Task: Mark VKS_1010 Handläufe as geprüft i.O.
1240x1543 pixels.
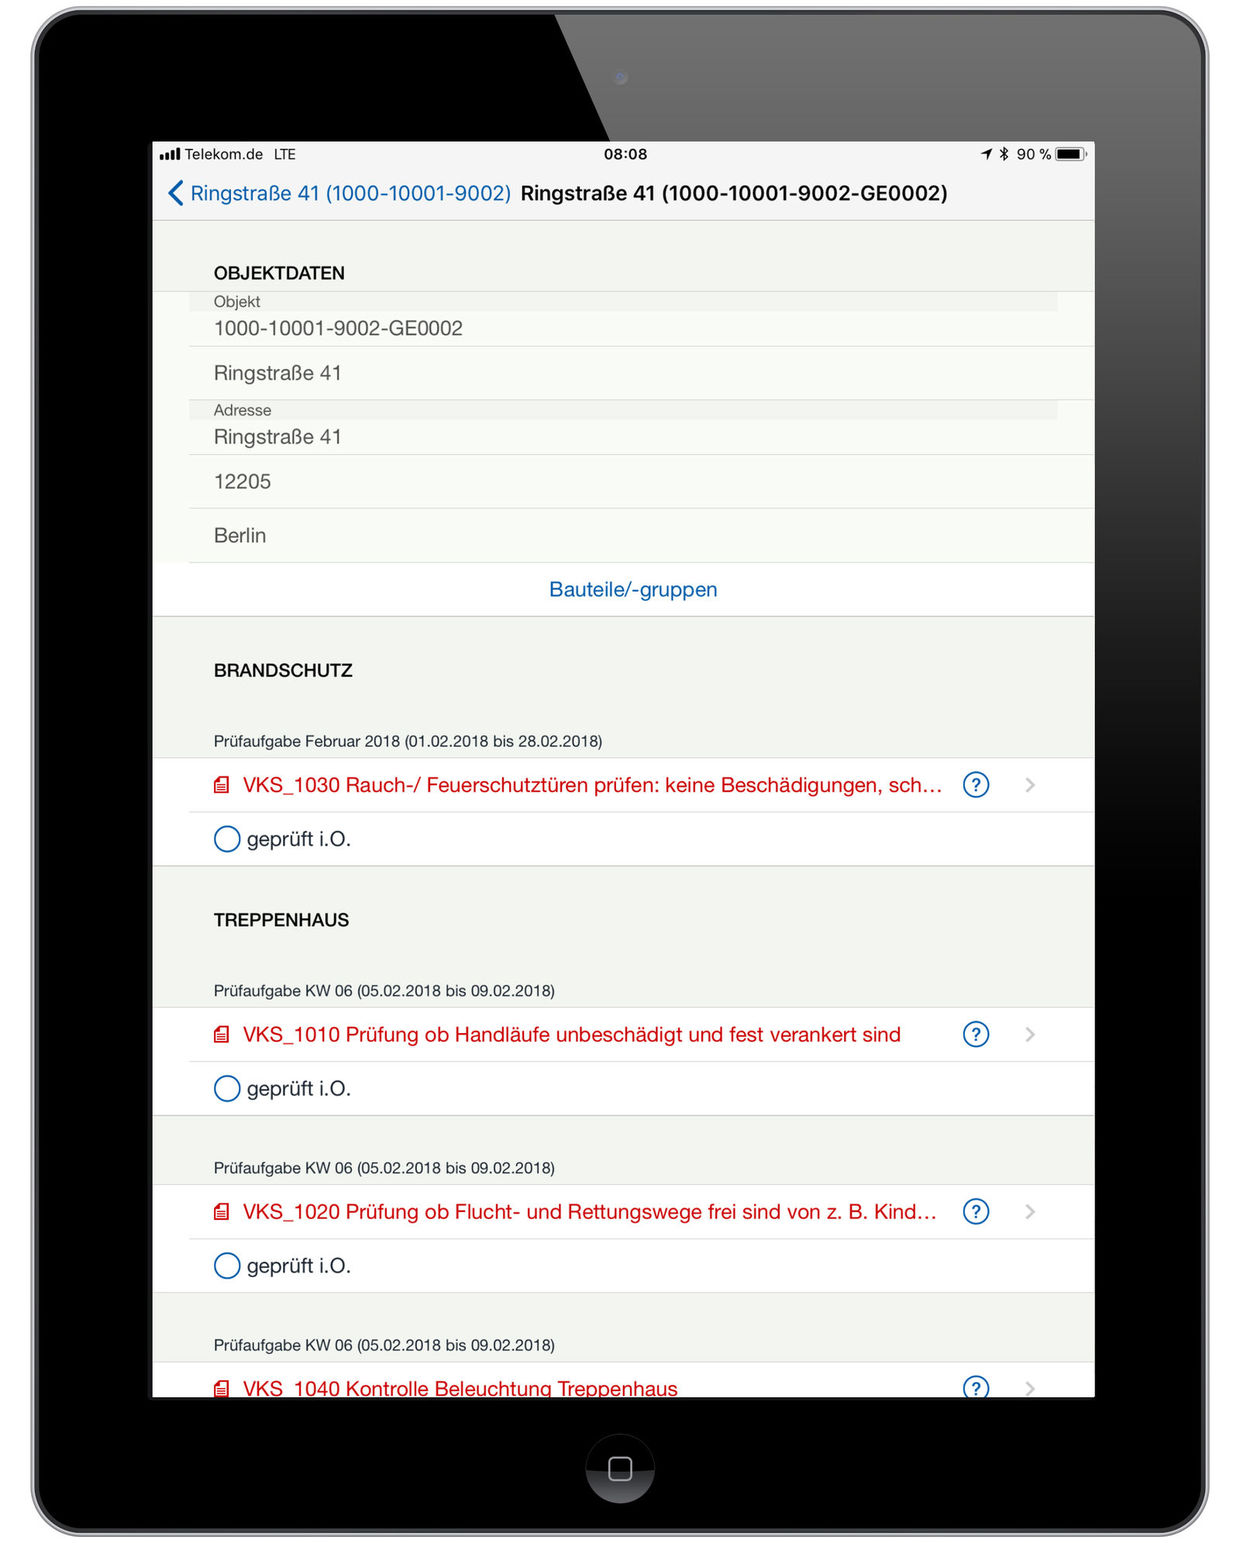Action: tap(227, 1088)
